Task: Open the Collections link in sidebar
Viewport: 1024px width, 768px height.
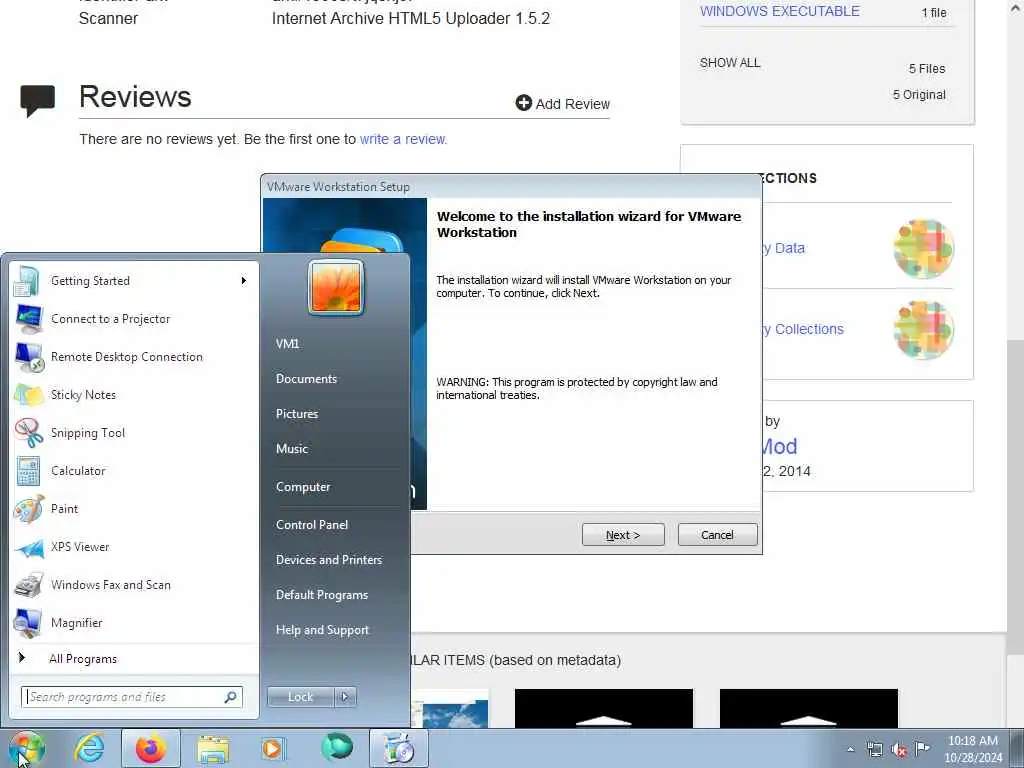Action: (803, 329)
